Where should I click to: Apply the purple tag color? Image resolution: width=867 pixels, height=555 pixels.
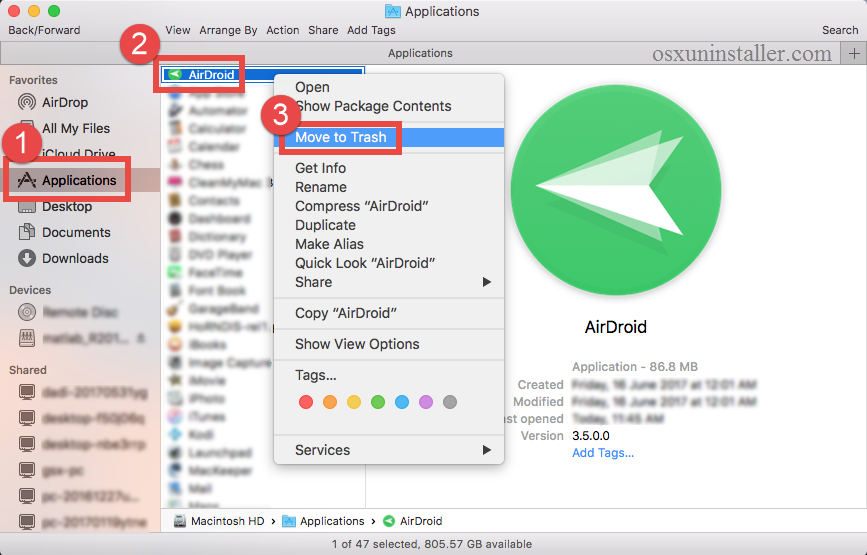[x=426, y=402]
